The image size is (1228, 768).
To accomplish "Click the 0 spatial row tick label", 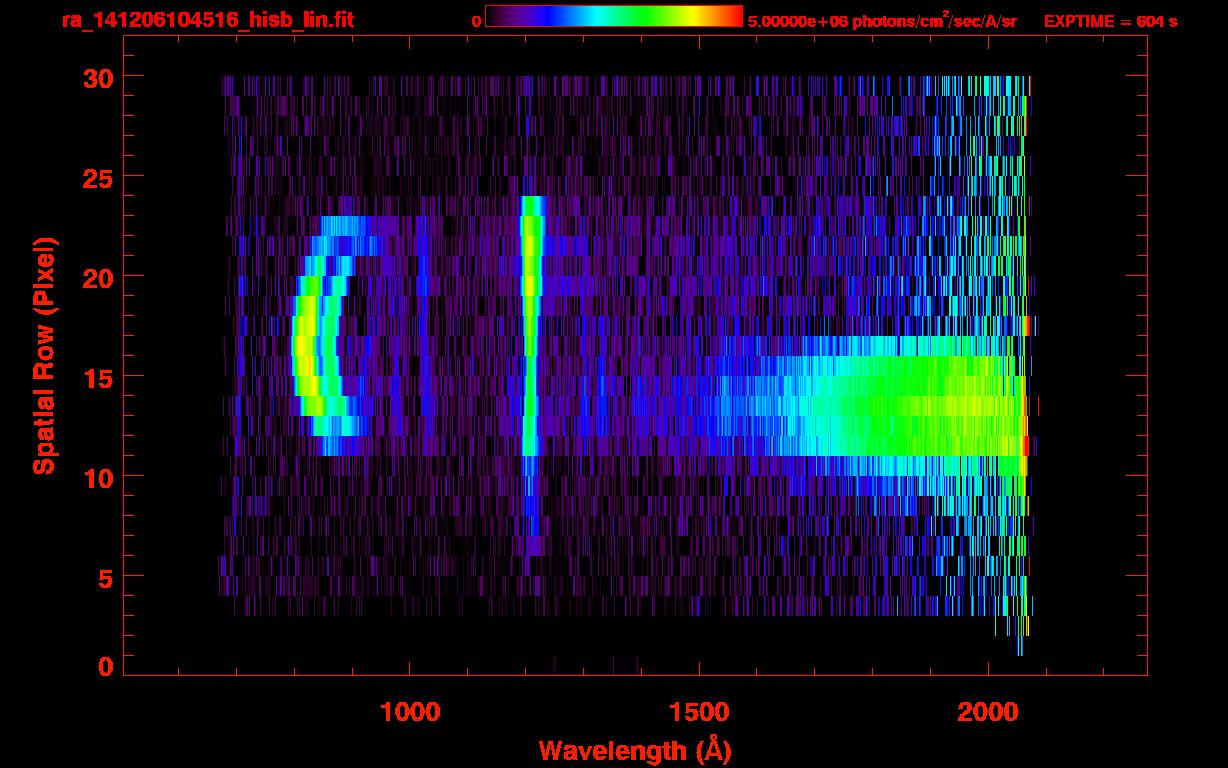I will click(105, 667).
